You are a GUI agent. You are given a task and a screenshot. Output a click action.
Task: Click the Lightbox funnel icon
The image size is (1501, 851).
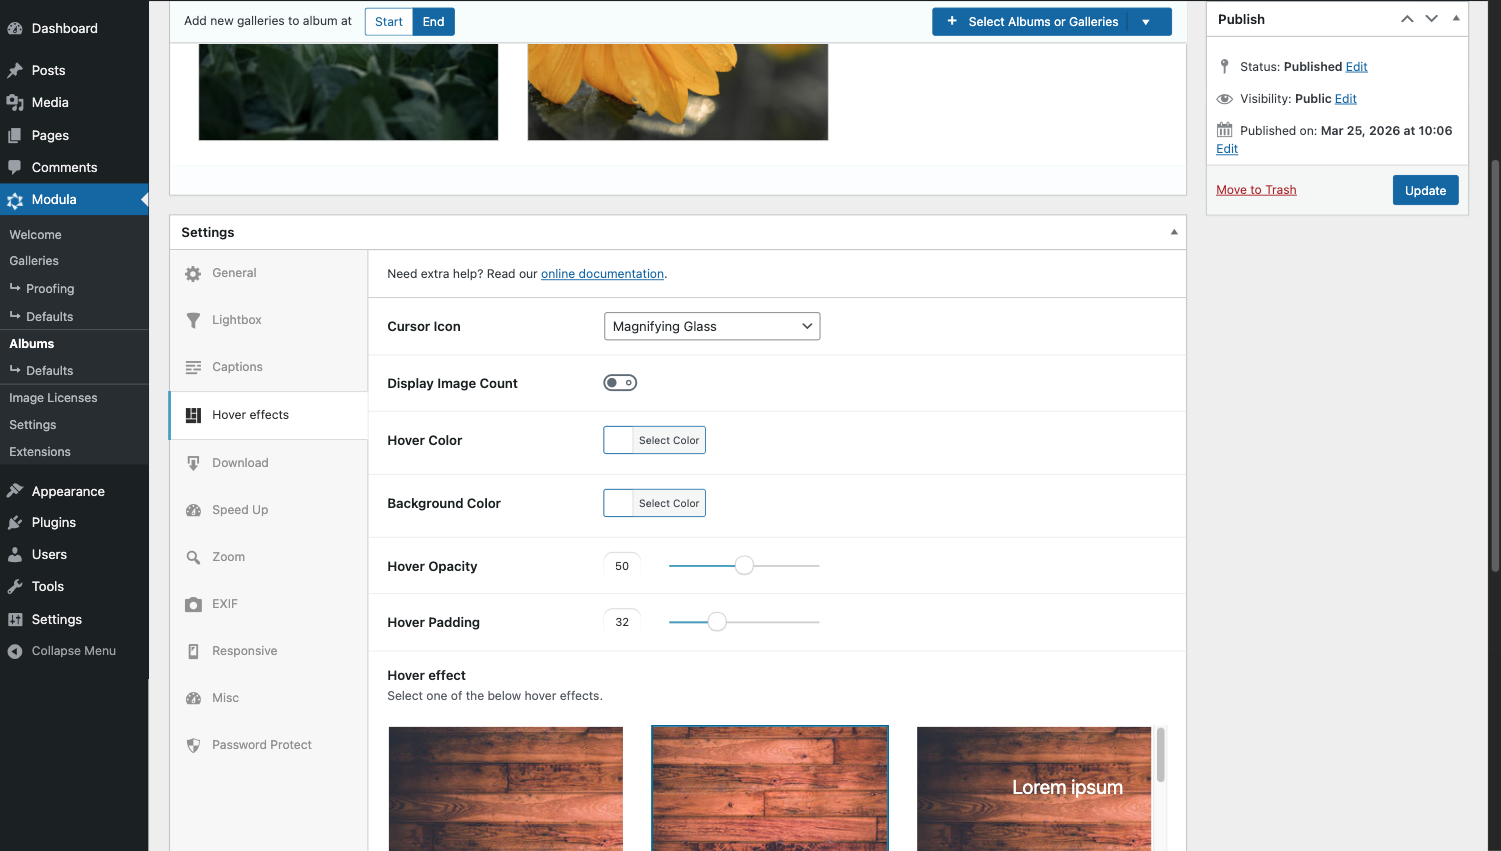(x=193, y=320)
